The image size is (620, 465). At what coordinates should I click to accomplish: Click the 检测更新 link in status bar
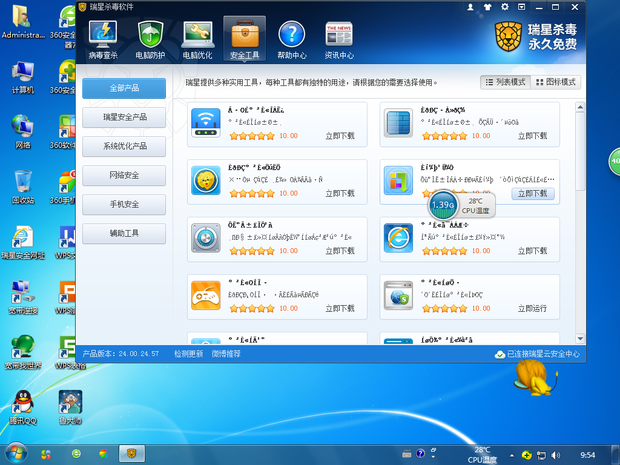(188, 353)
